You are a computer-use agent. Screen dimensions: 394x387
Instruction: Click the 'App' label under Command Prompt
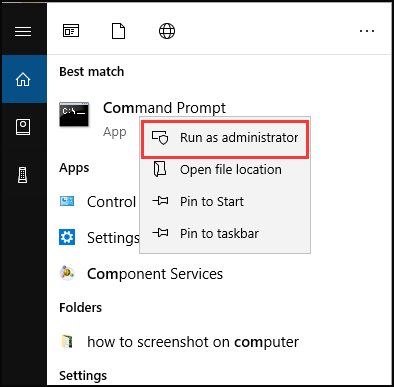[x=115, y=132]
